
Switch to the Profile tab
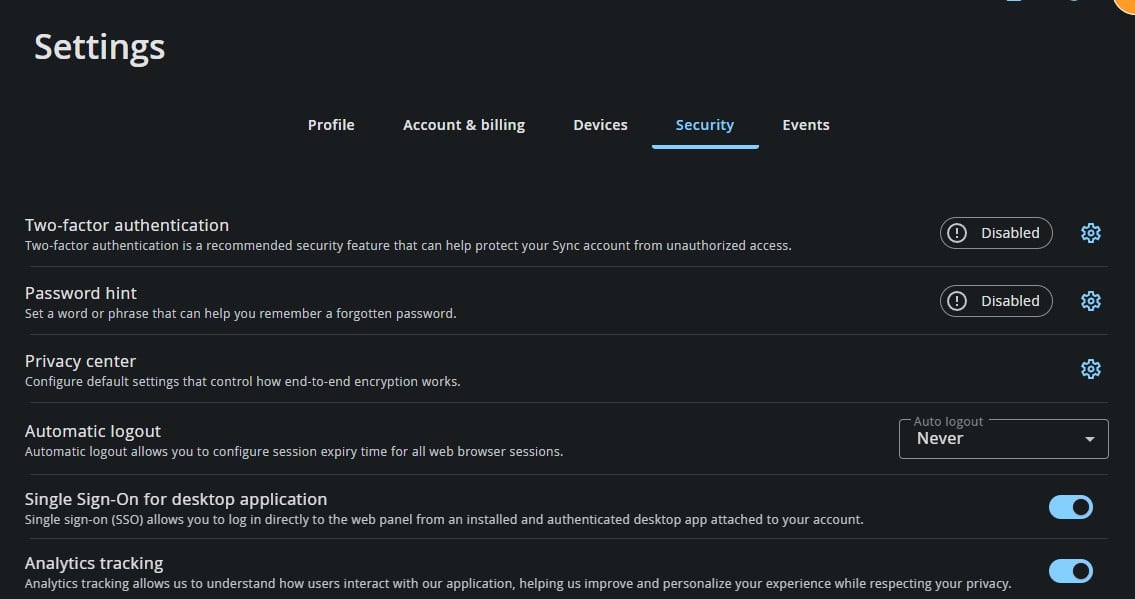click(x=331, y=125)
